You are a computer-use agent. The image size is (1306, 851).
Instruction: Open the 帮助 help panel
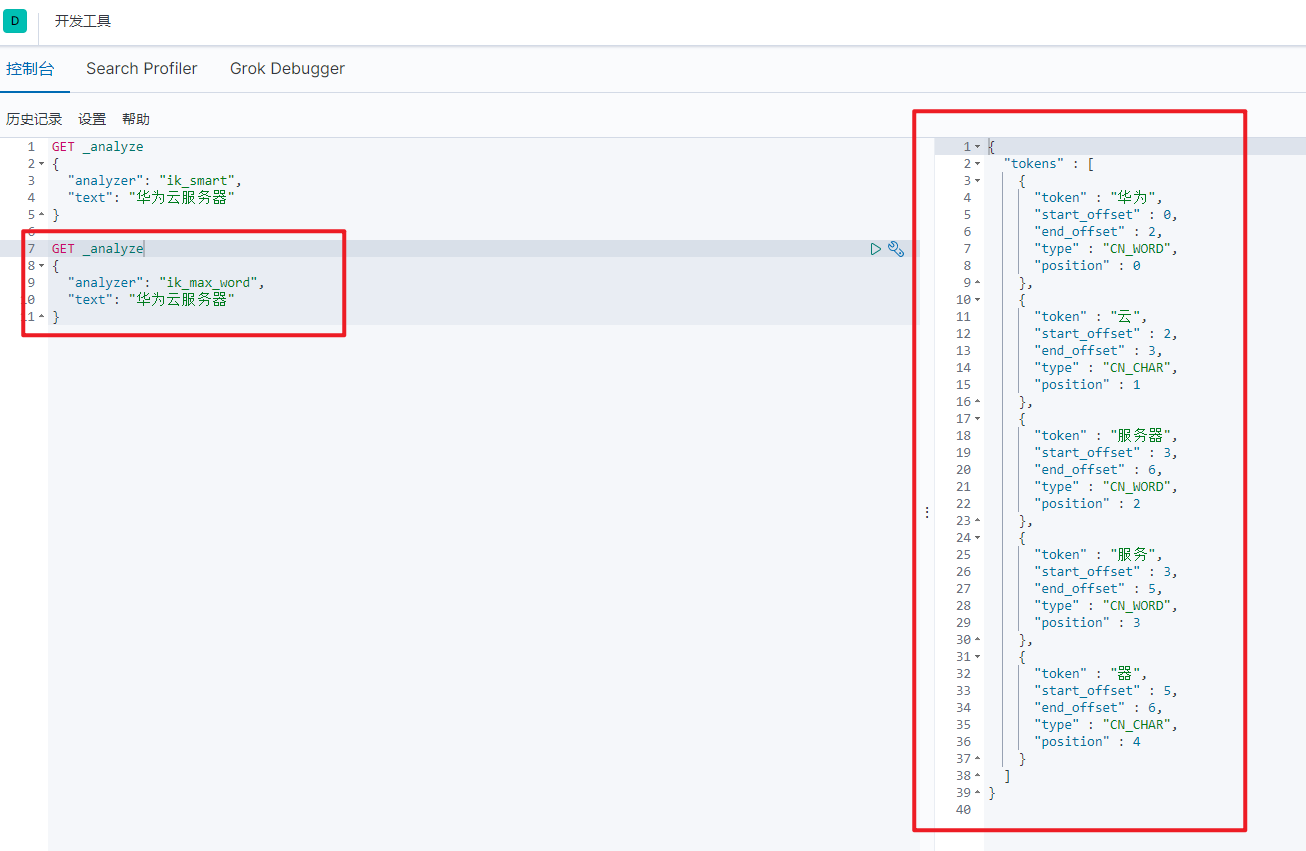coord(136,119)
